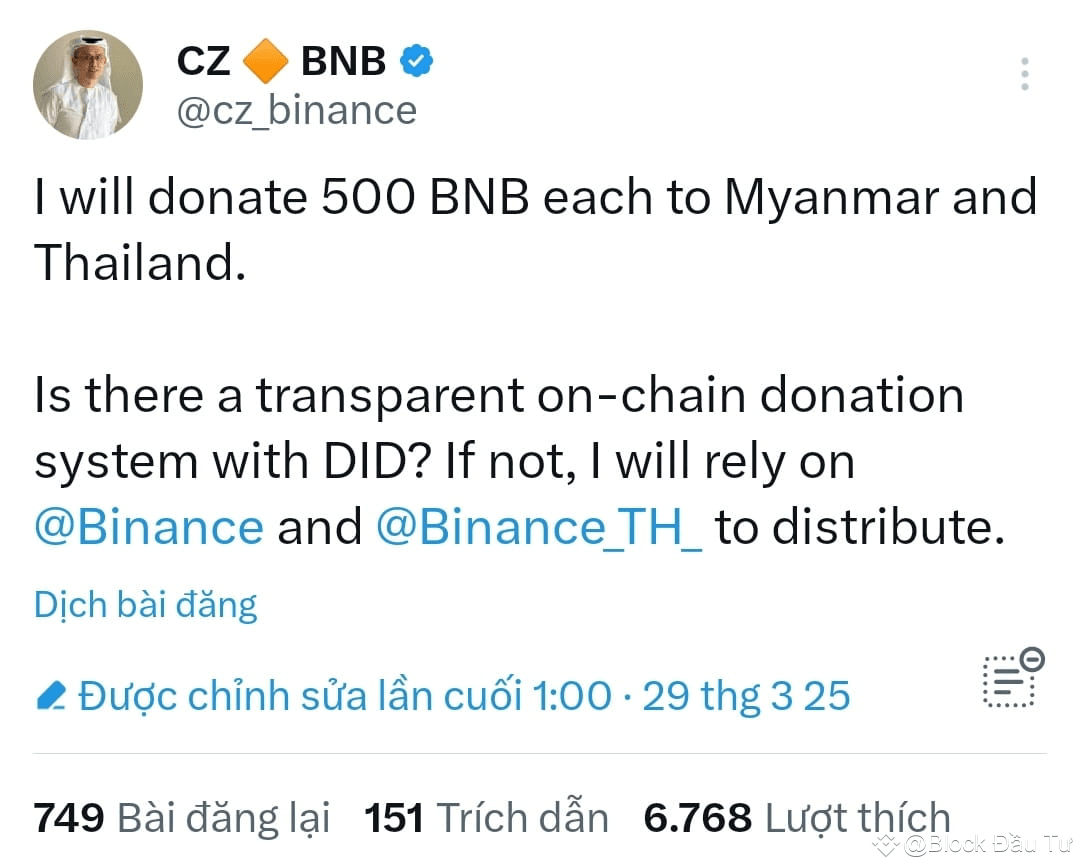The height and width of the screenshot is (866, 1080).
Task: Open the @cz_binance handle
Action: coord(296,110)
